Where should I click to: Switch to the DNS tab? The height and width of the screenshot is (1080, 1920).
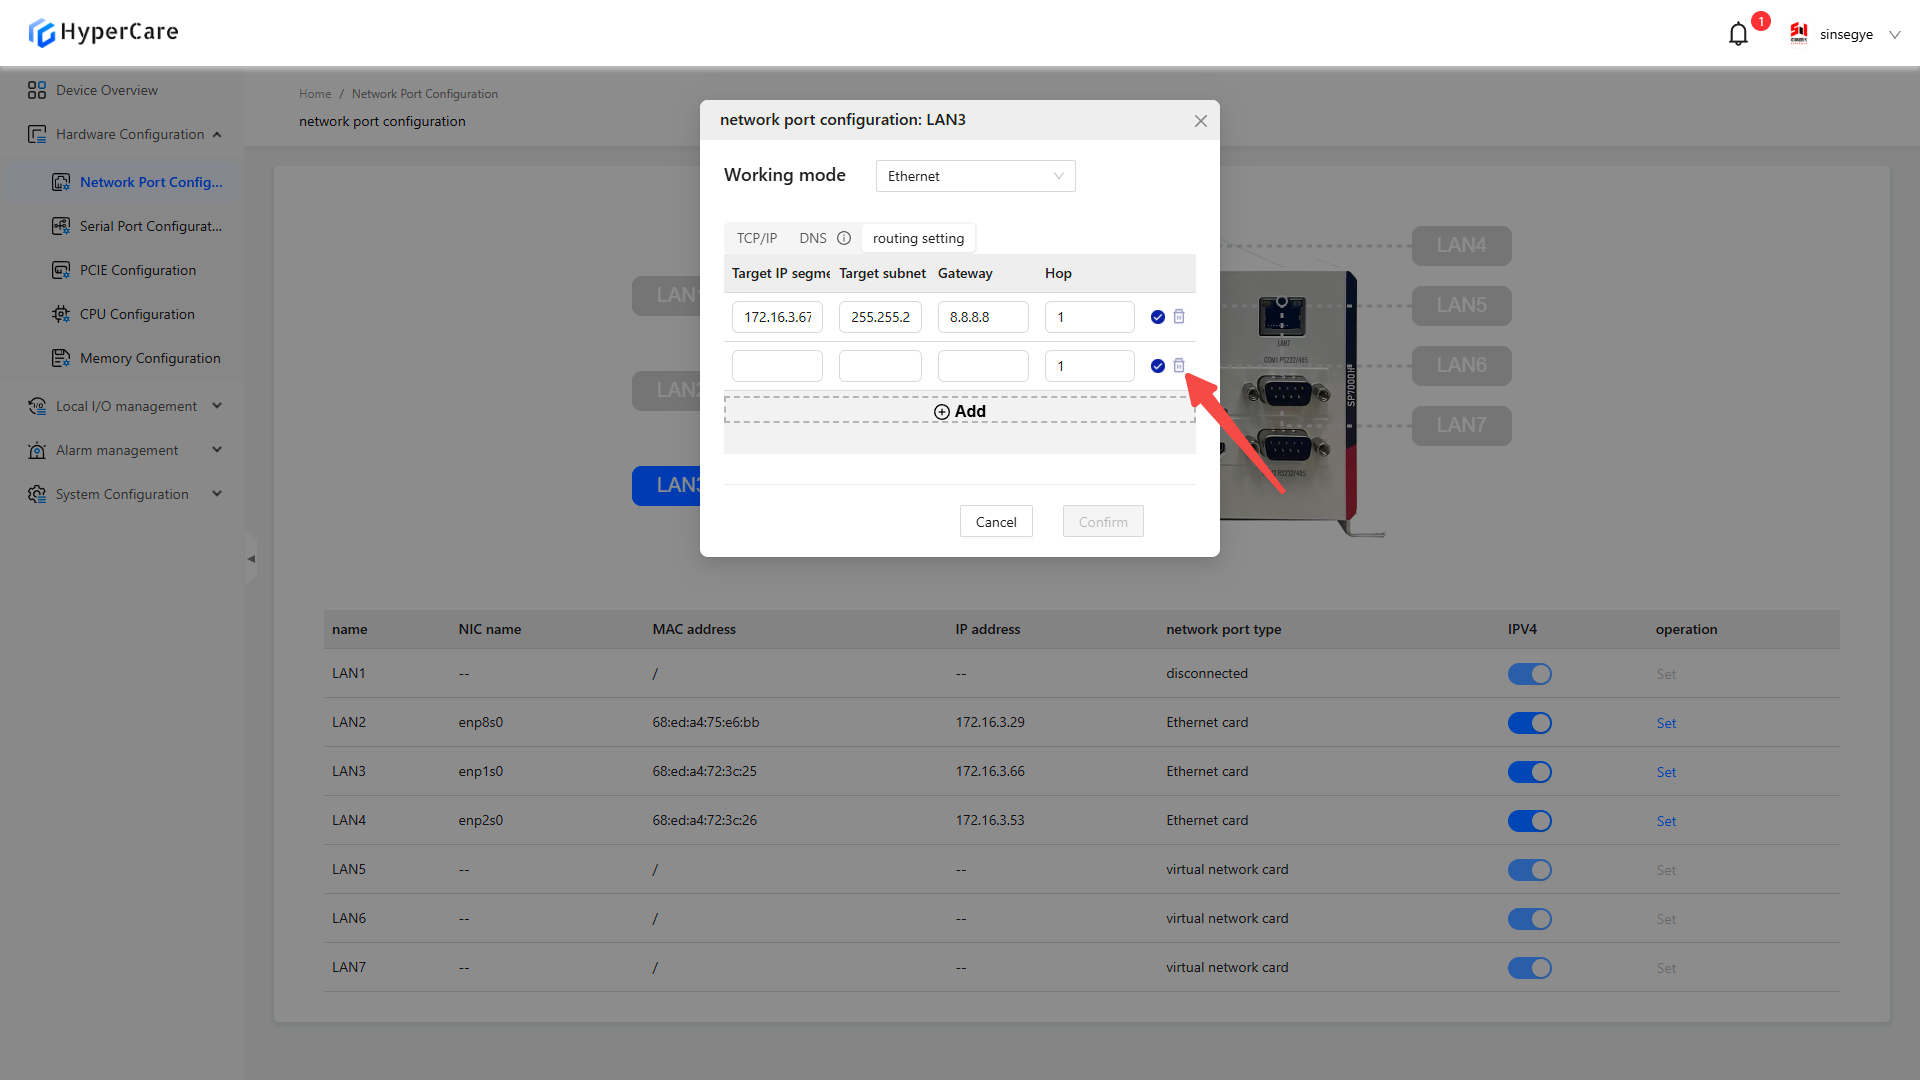click(x=812, y=238)
